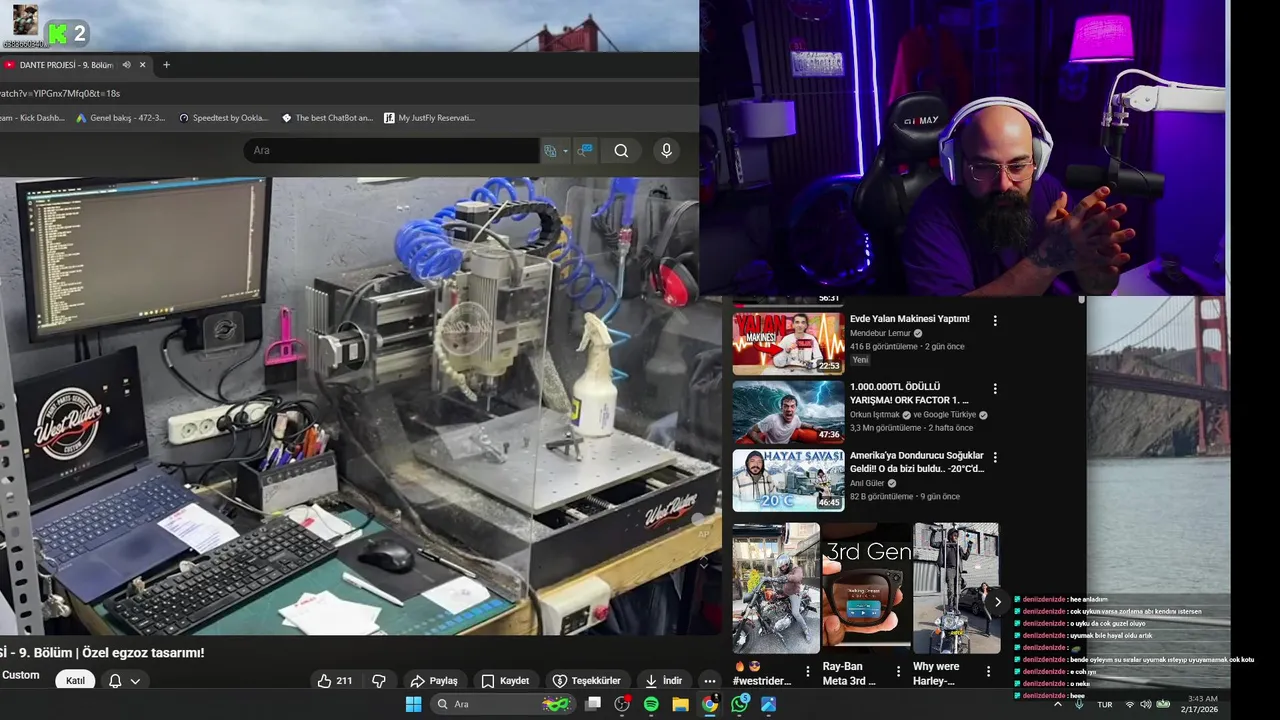Open File Explorer from the taskbar

tap(680, 704)
